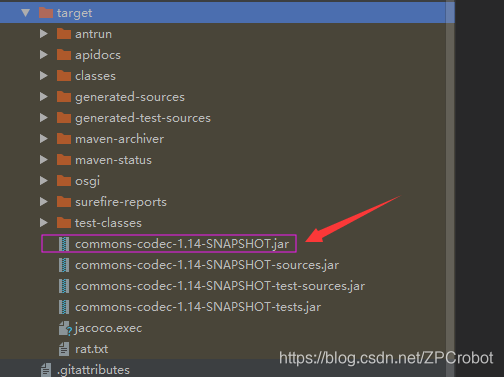Select commons-codec-1.14-SNAPSHOT-tests.jar file name
The image size is (504, 377).
pos(198,307)
